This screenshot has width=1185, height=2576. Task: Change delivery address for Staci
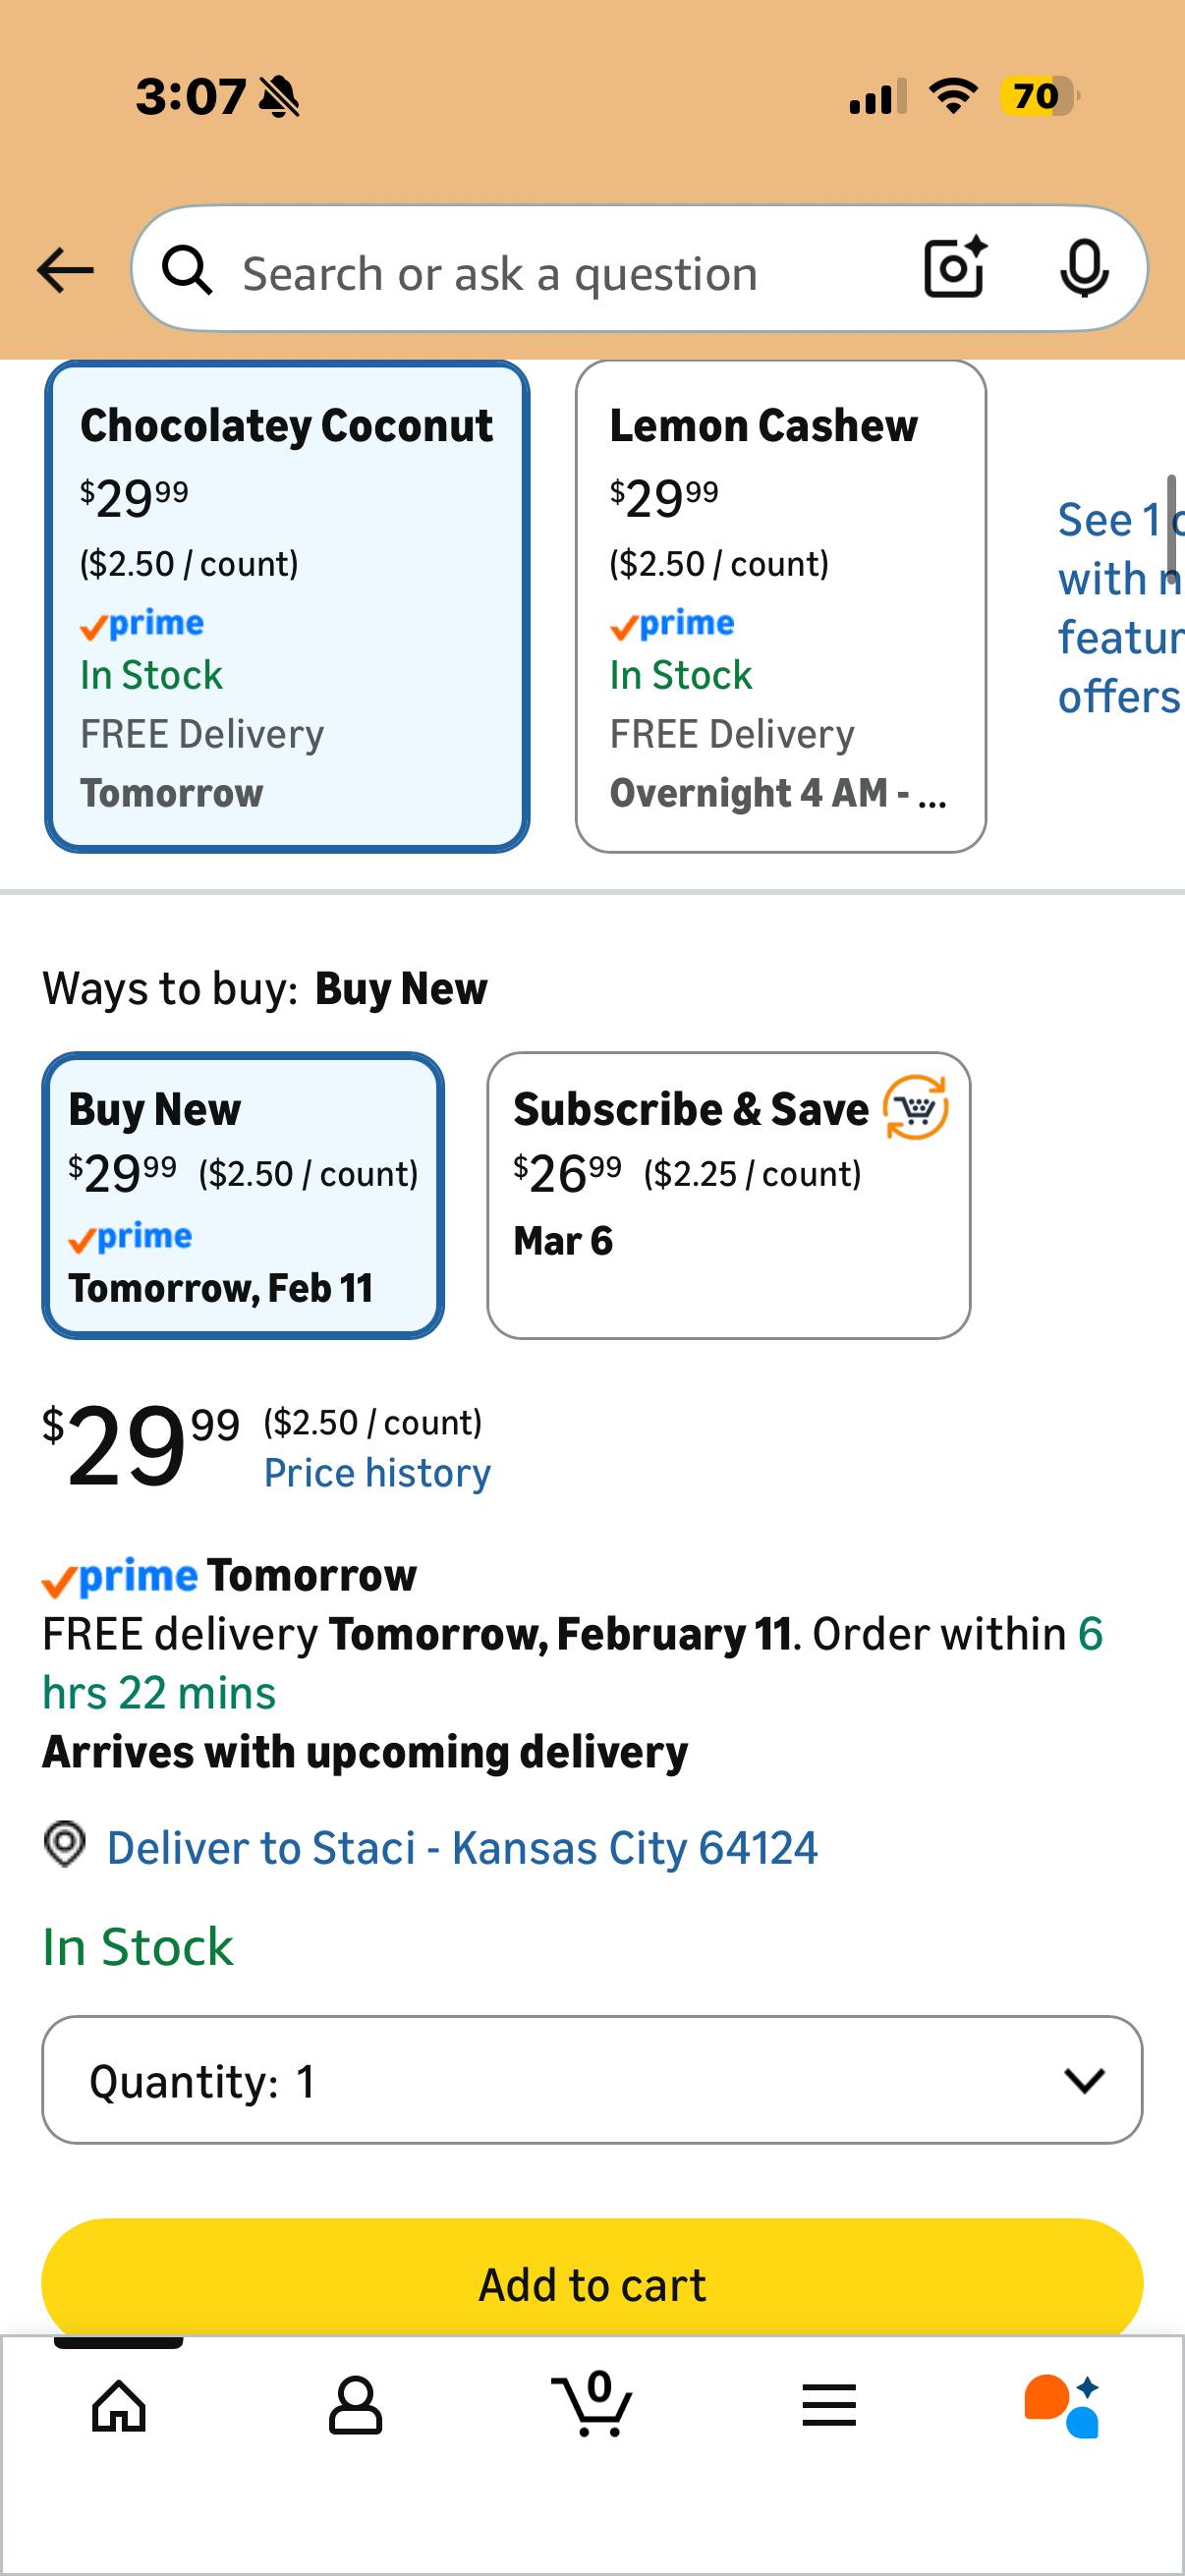[462, 1848]
